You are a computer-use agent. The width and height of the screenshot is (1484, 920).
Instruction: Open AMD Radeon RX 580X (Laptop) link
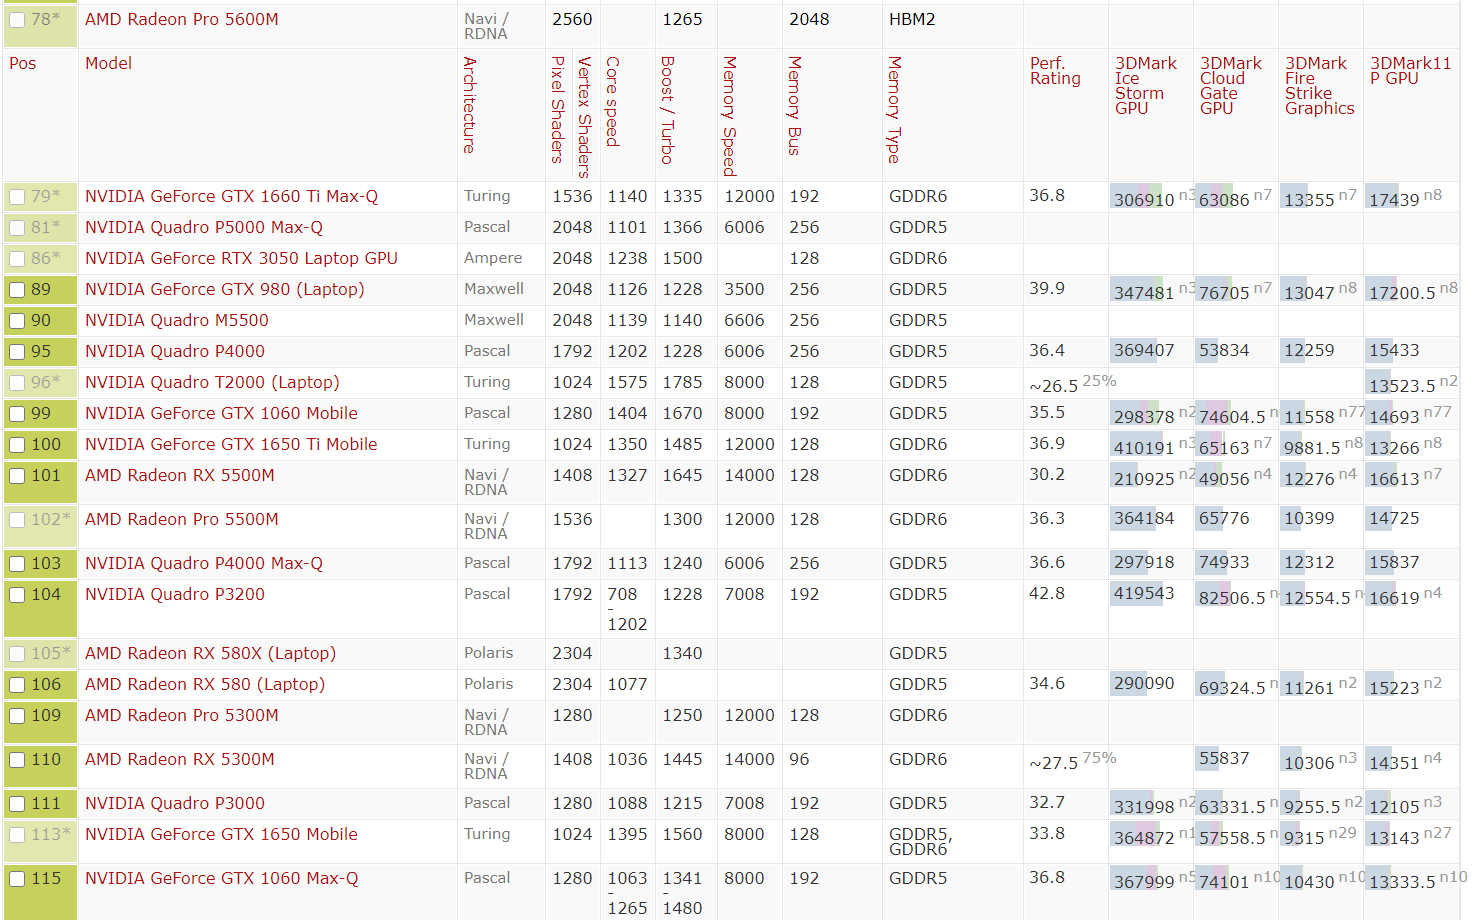tap(210, 653)
